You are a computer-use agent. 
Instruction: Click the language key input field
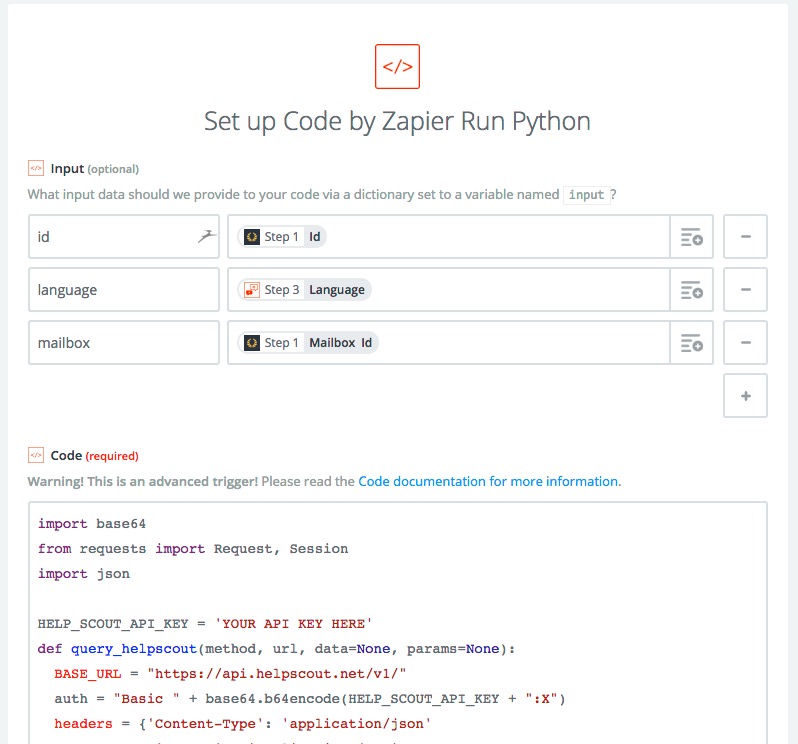(124, 290)
